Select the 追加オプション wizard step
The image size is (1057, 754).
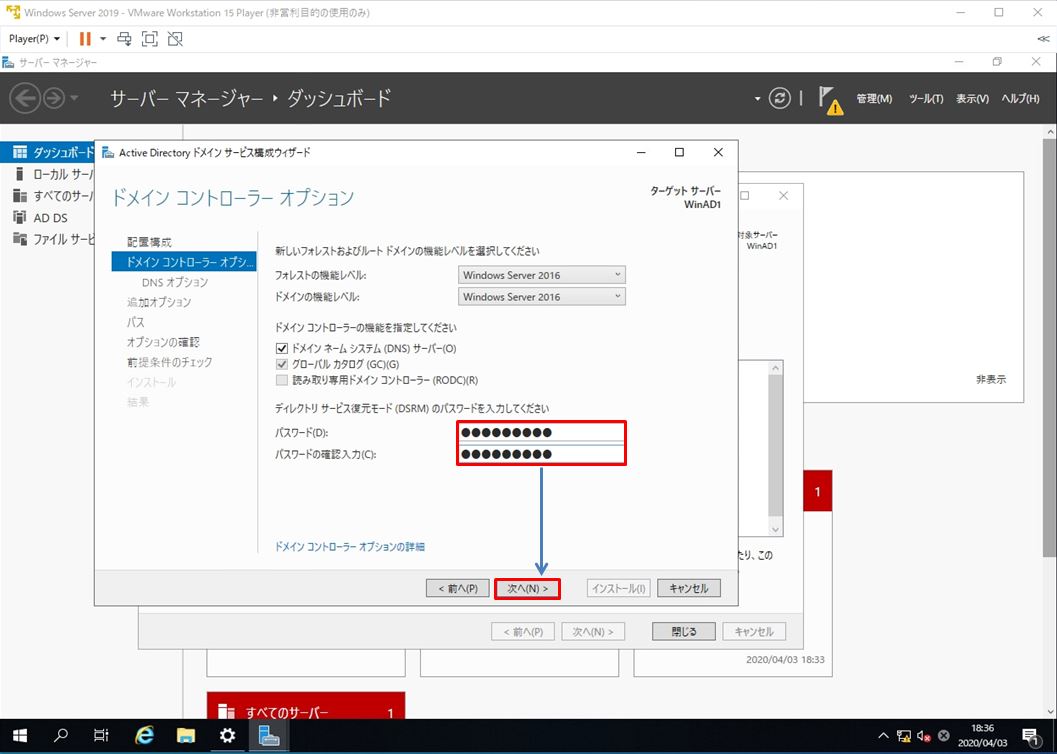point(159,302)
